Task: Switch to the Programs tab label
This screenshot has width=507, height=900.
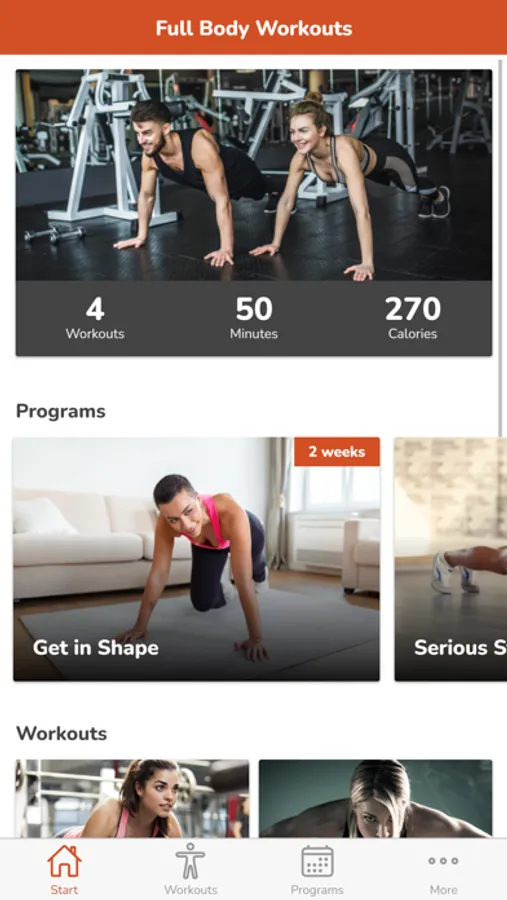Action: [317, 890]
